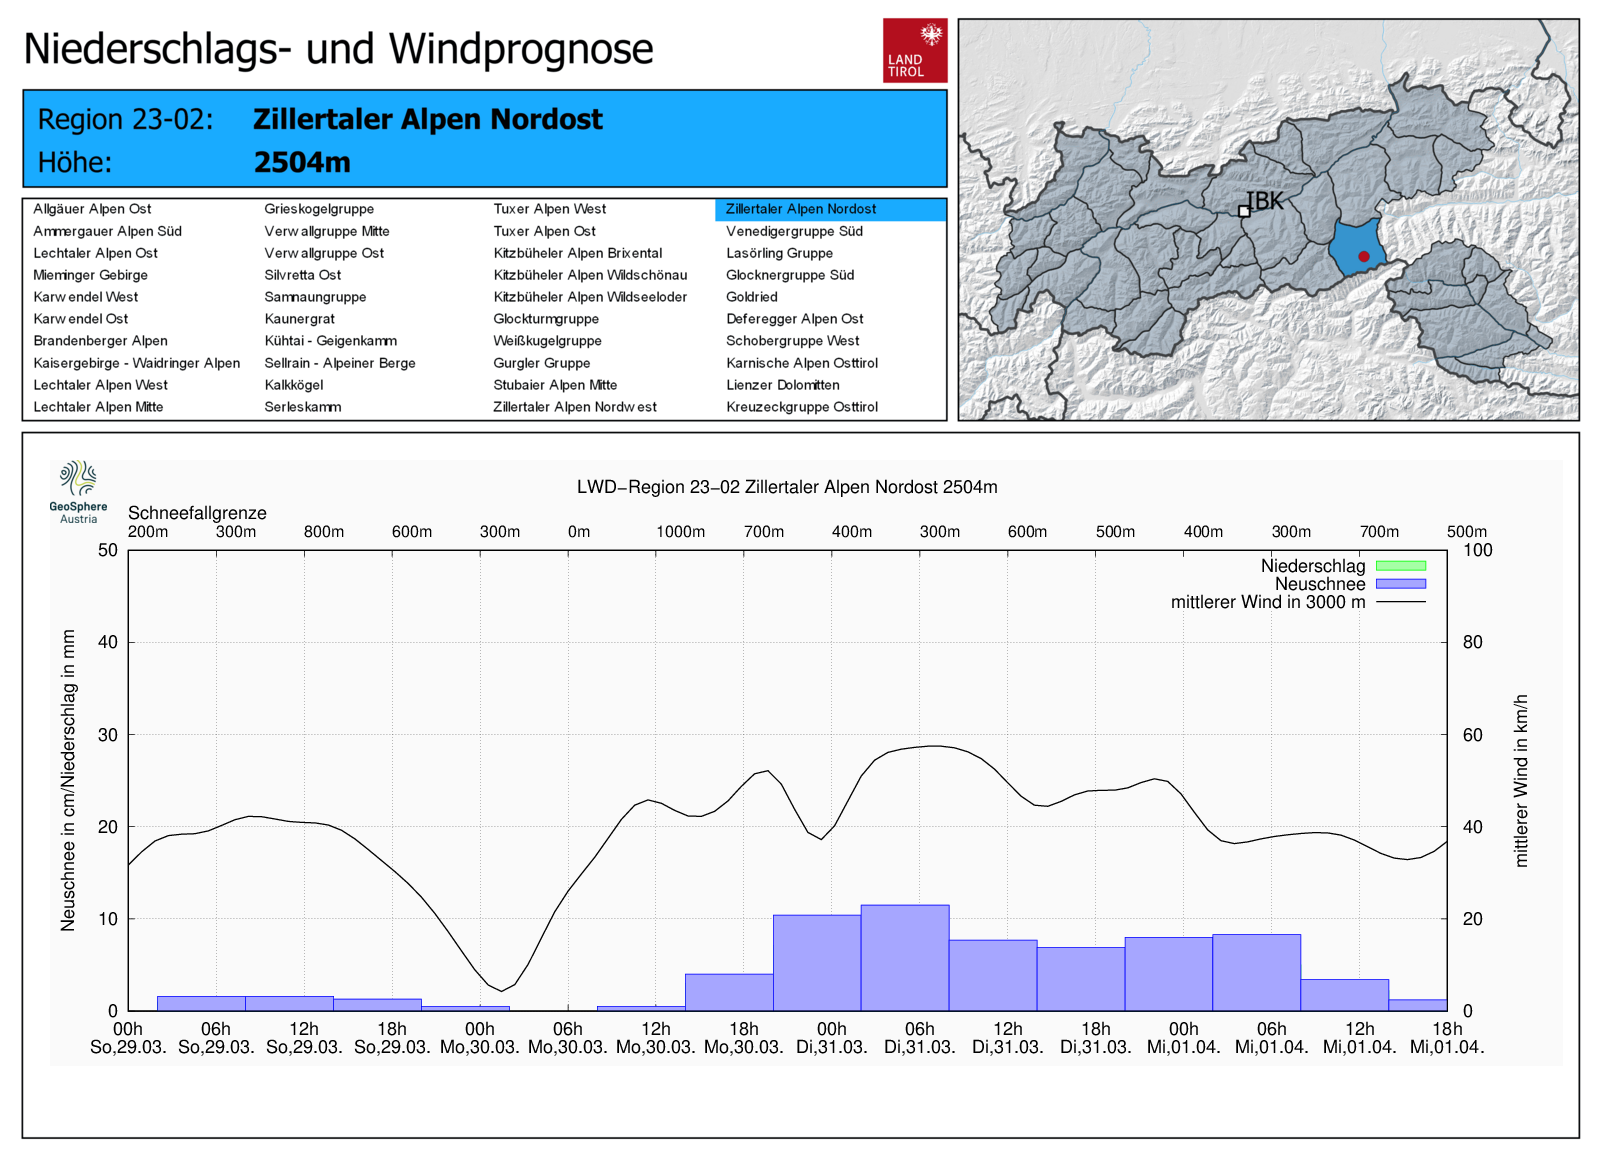Click the IBK marker on the map
This screenshot has width=1600, height=1153.
coord(1244,211)
